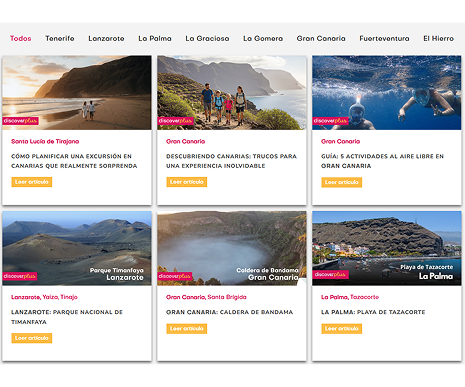465x387 pixels.
Task: Open the Guía 5 actividades al aire libre title
Action: click(x=382, y=161)
